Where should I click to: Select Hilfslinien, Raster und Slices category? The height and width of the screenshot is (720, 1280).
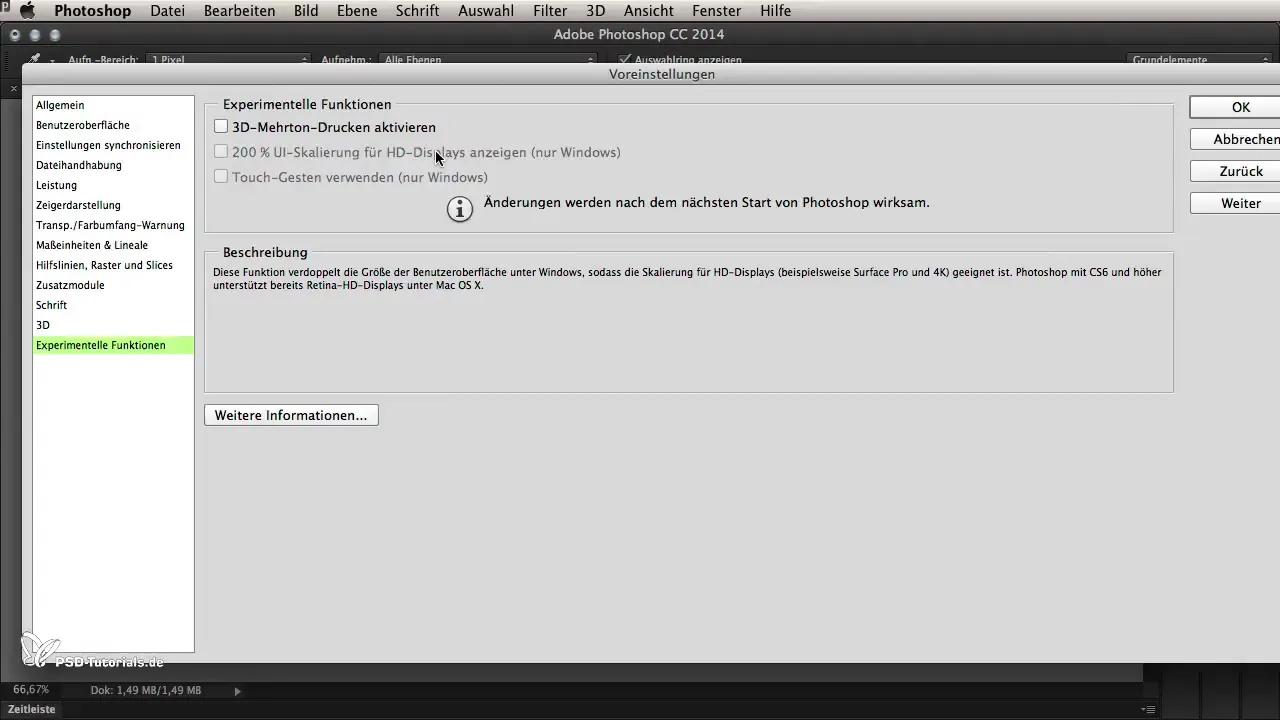[x=113, y=265]
